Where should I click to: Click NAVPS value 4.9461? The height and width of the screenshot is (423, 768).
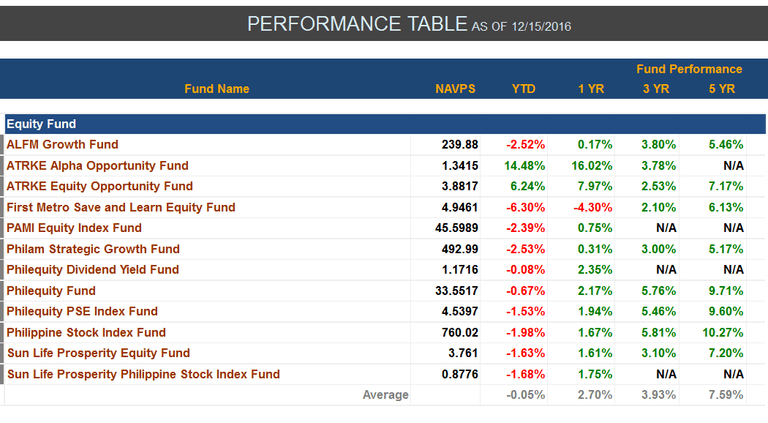tap(459, 207)
